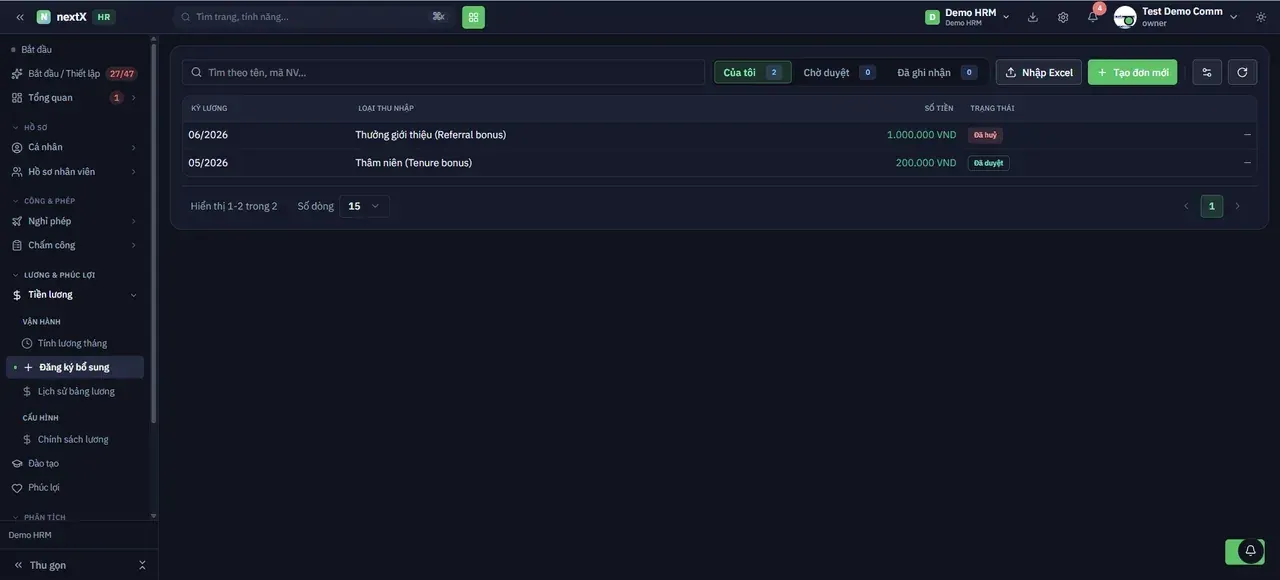Viewport: 1280px width, 580px height.
Task: Click the floating green bell widget
Action: tap(1245, 551)
